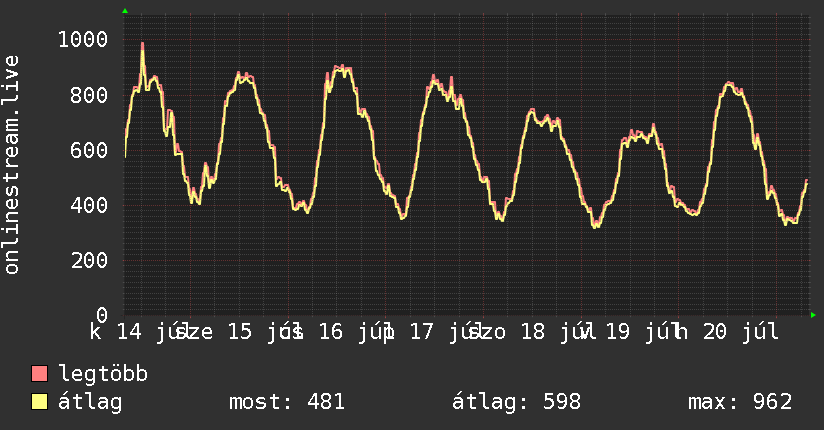Image resolution: width=824 pixels, height=430 pixels.
Task: Click the átlag legend label
Action: point(90,402)
